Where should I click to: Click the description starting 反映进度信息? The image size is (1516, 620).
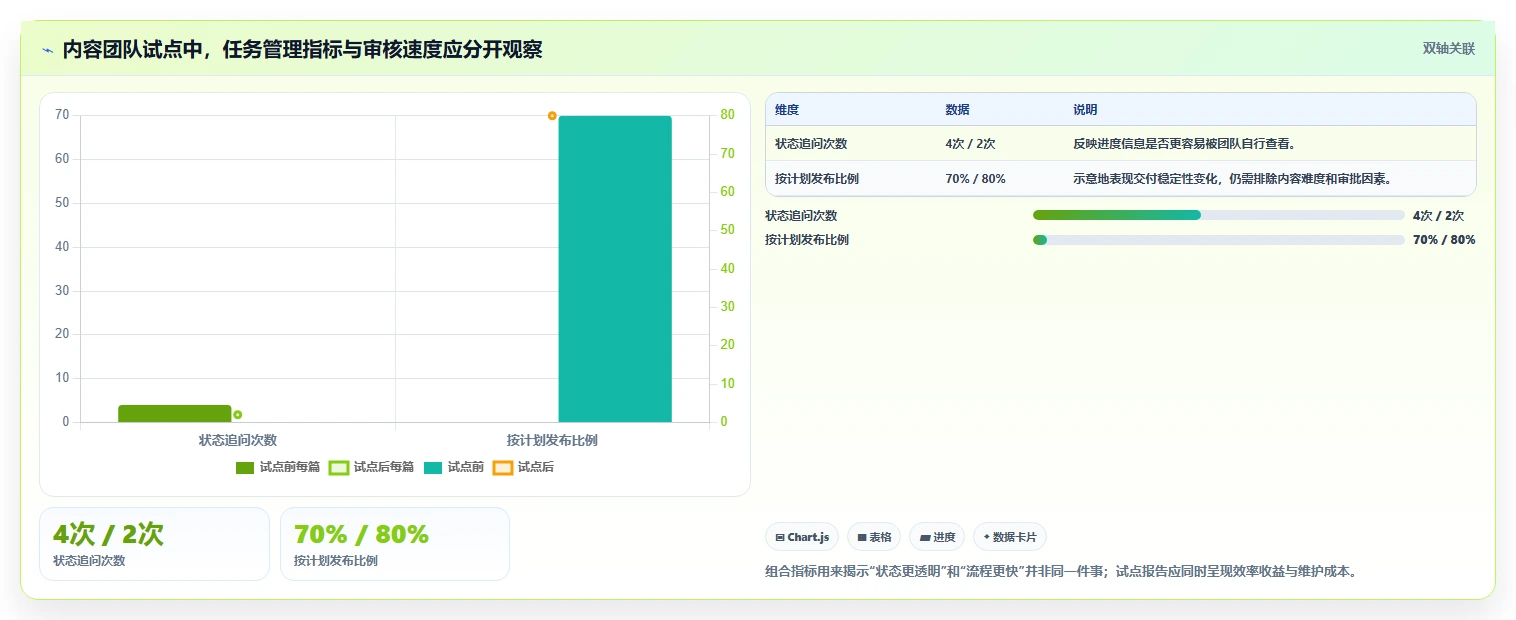tap(1185, 144)
